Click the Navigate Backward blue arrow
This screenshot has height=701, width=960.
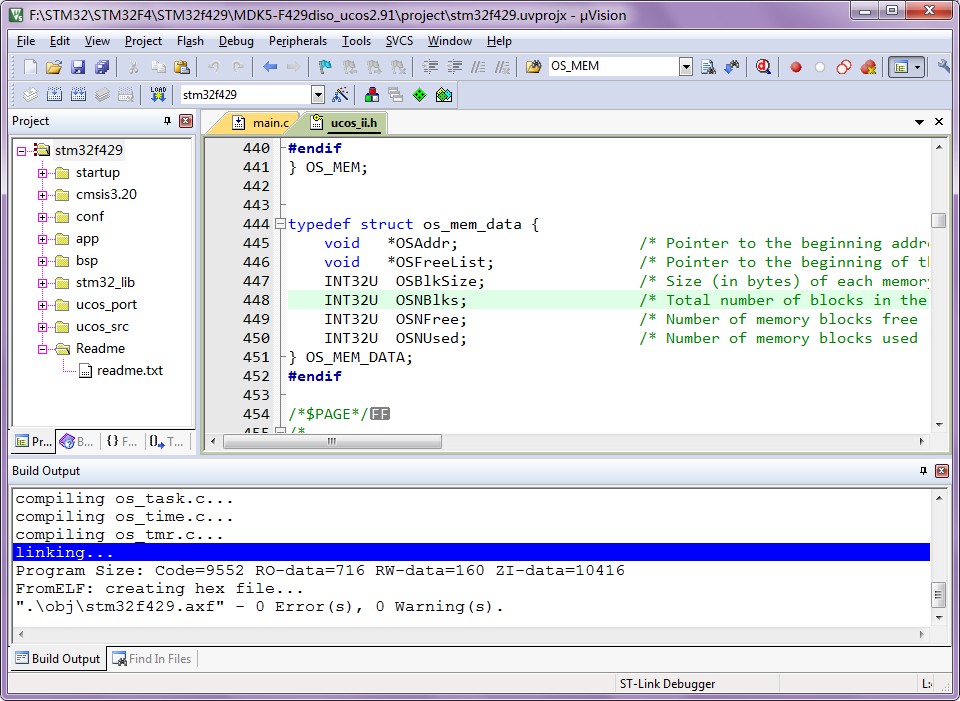pyautogui.click(x=270, y=67)
